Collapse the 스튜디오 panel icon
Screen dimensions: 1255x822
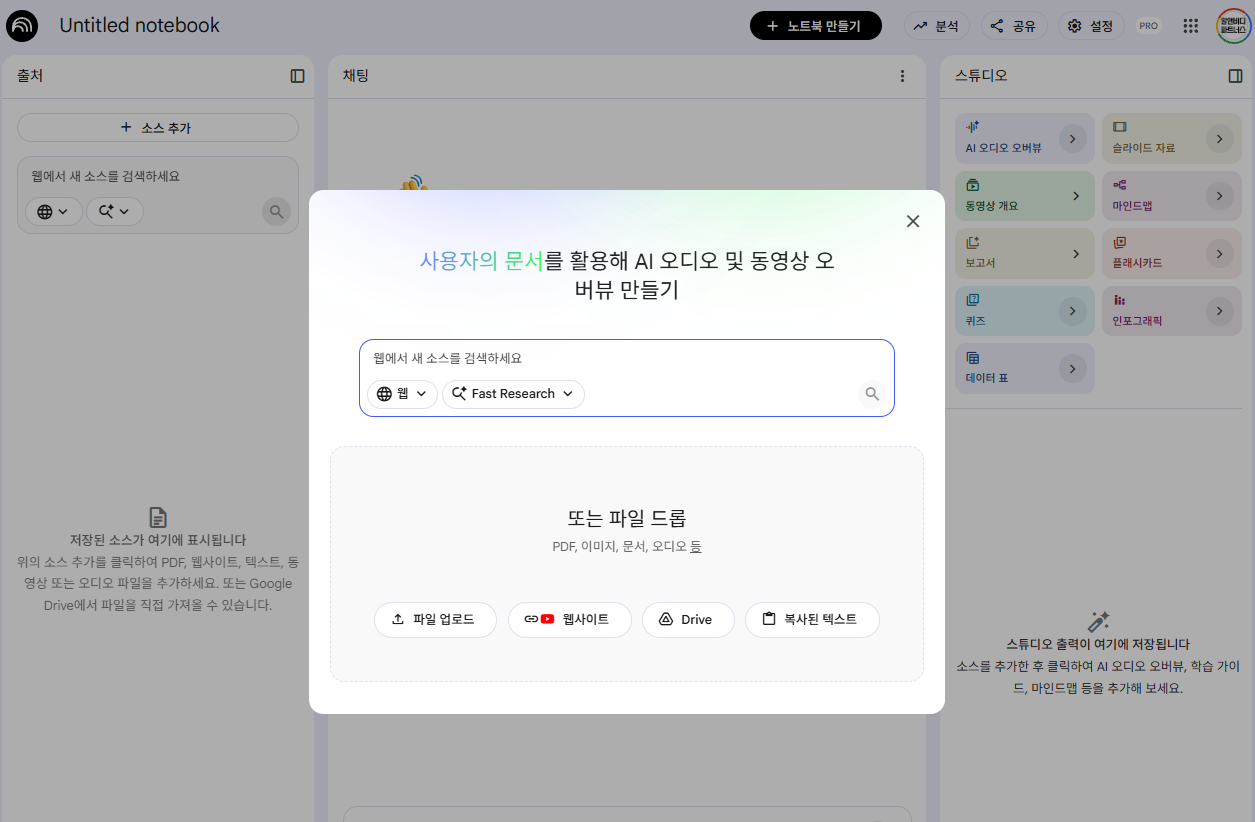pyautogui.click(x=1235, y=76)
